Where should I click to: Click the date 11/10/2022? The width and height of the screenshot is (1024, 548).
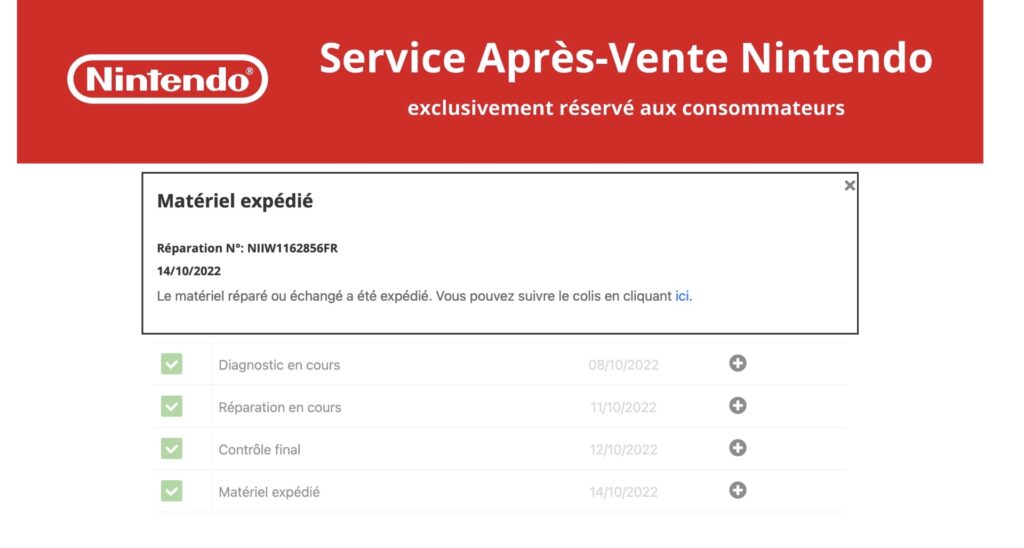tap(624, 408)
